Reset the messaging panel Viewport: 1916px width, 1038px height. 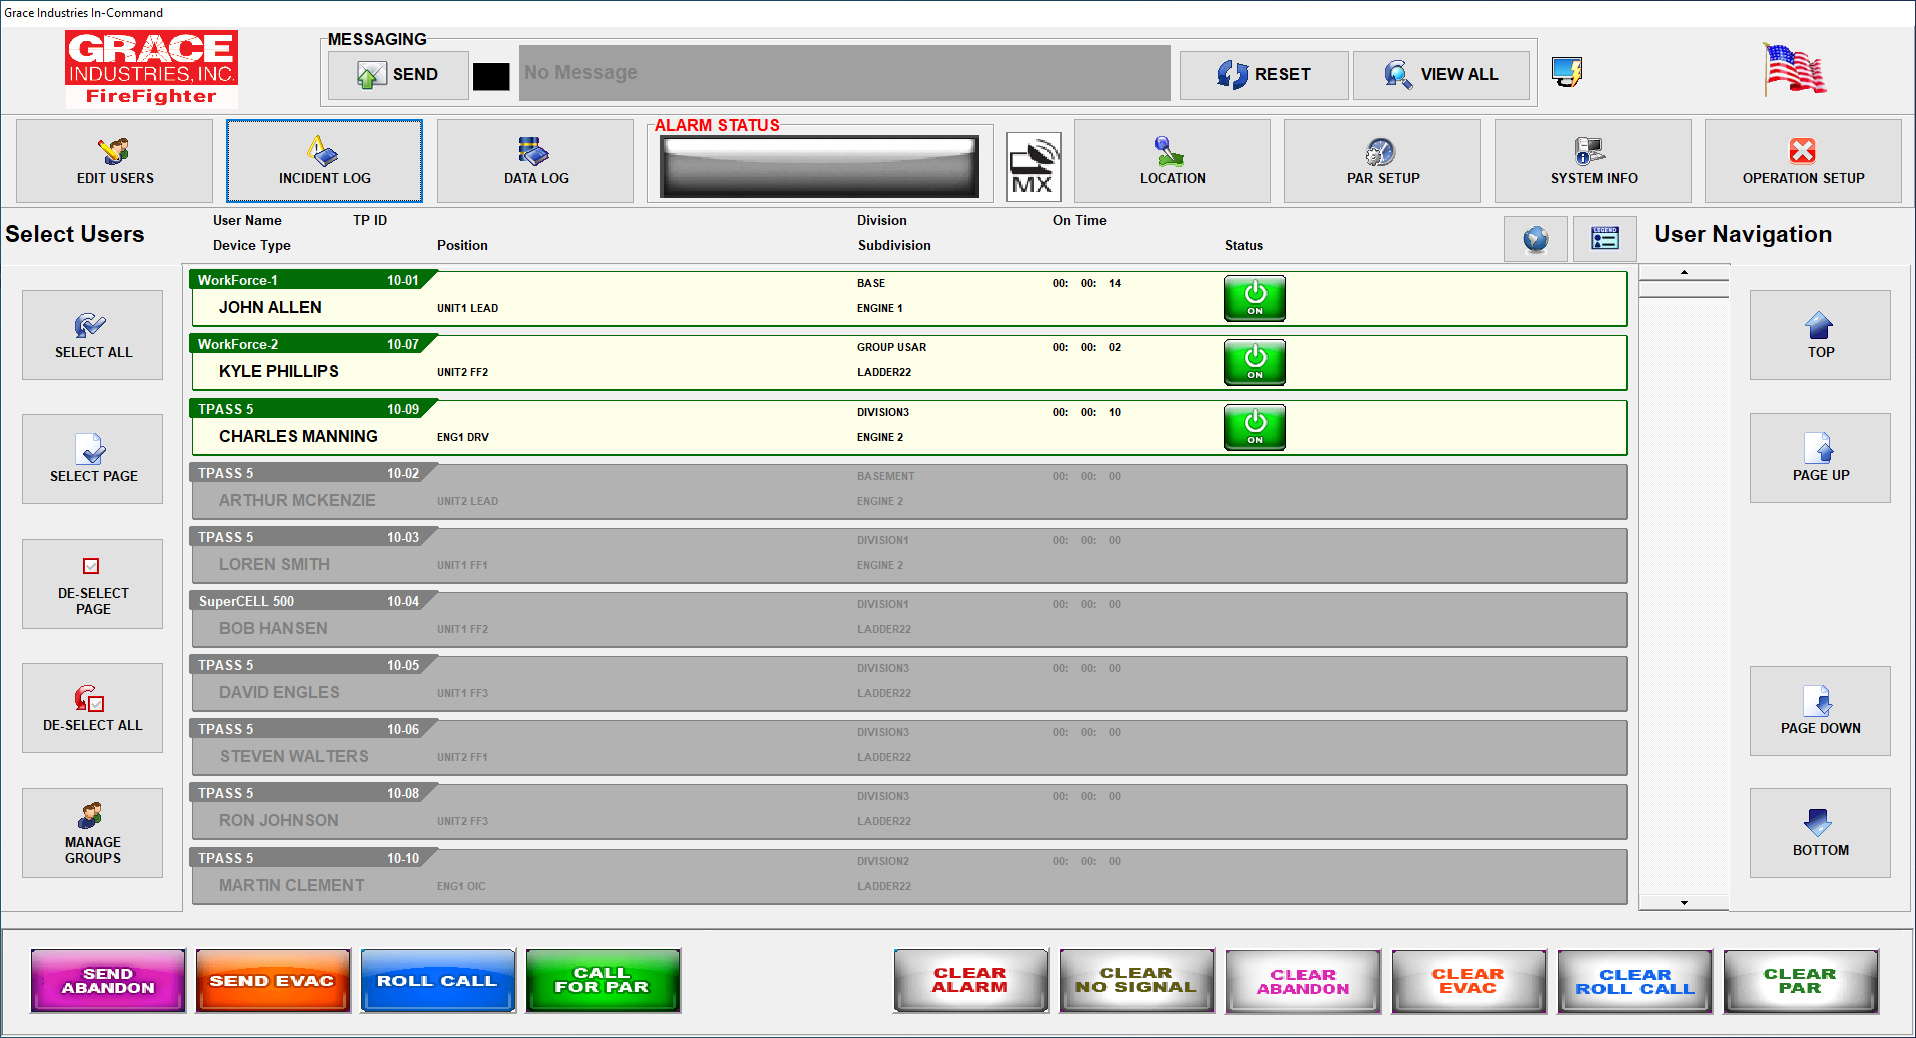[x=1264, y=75]
